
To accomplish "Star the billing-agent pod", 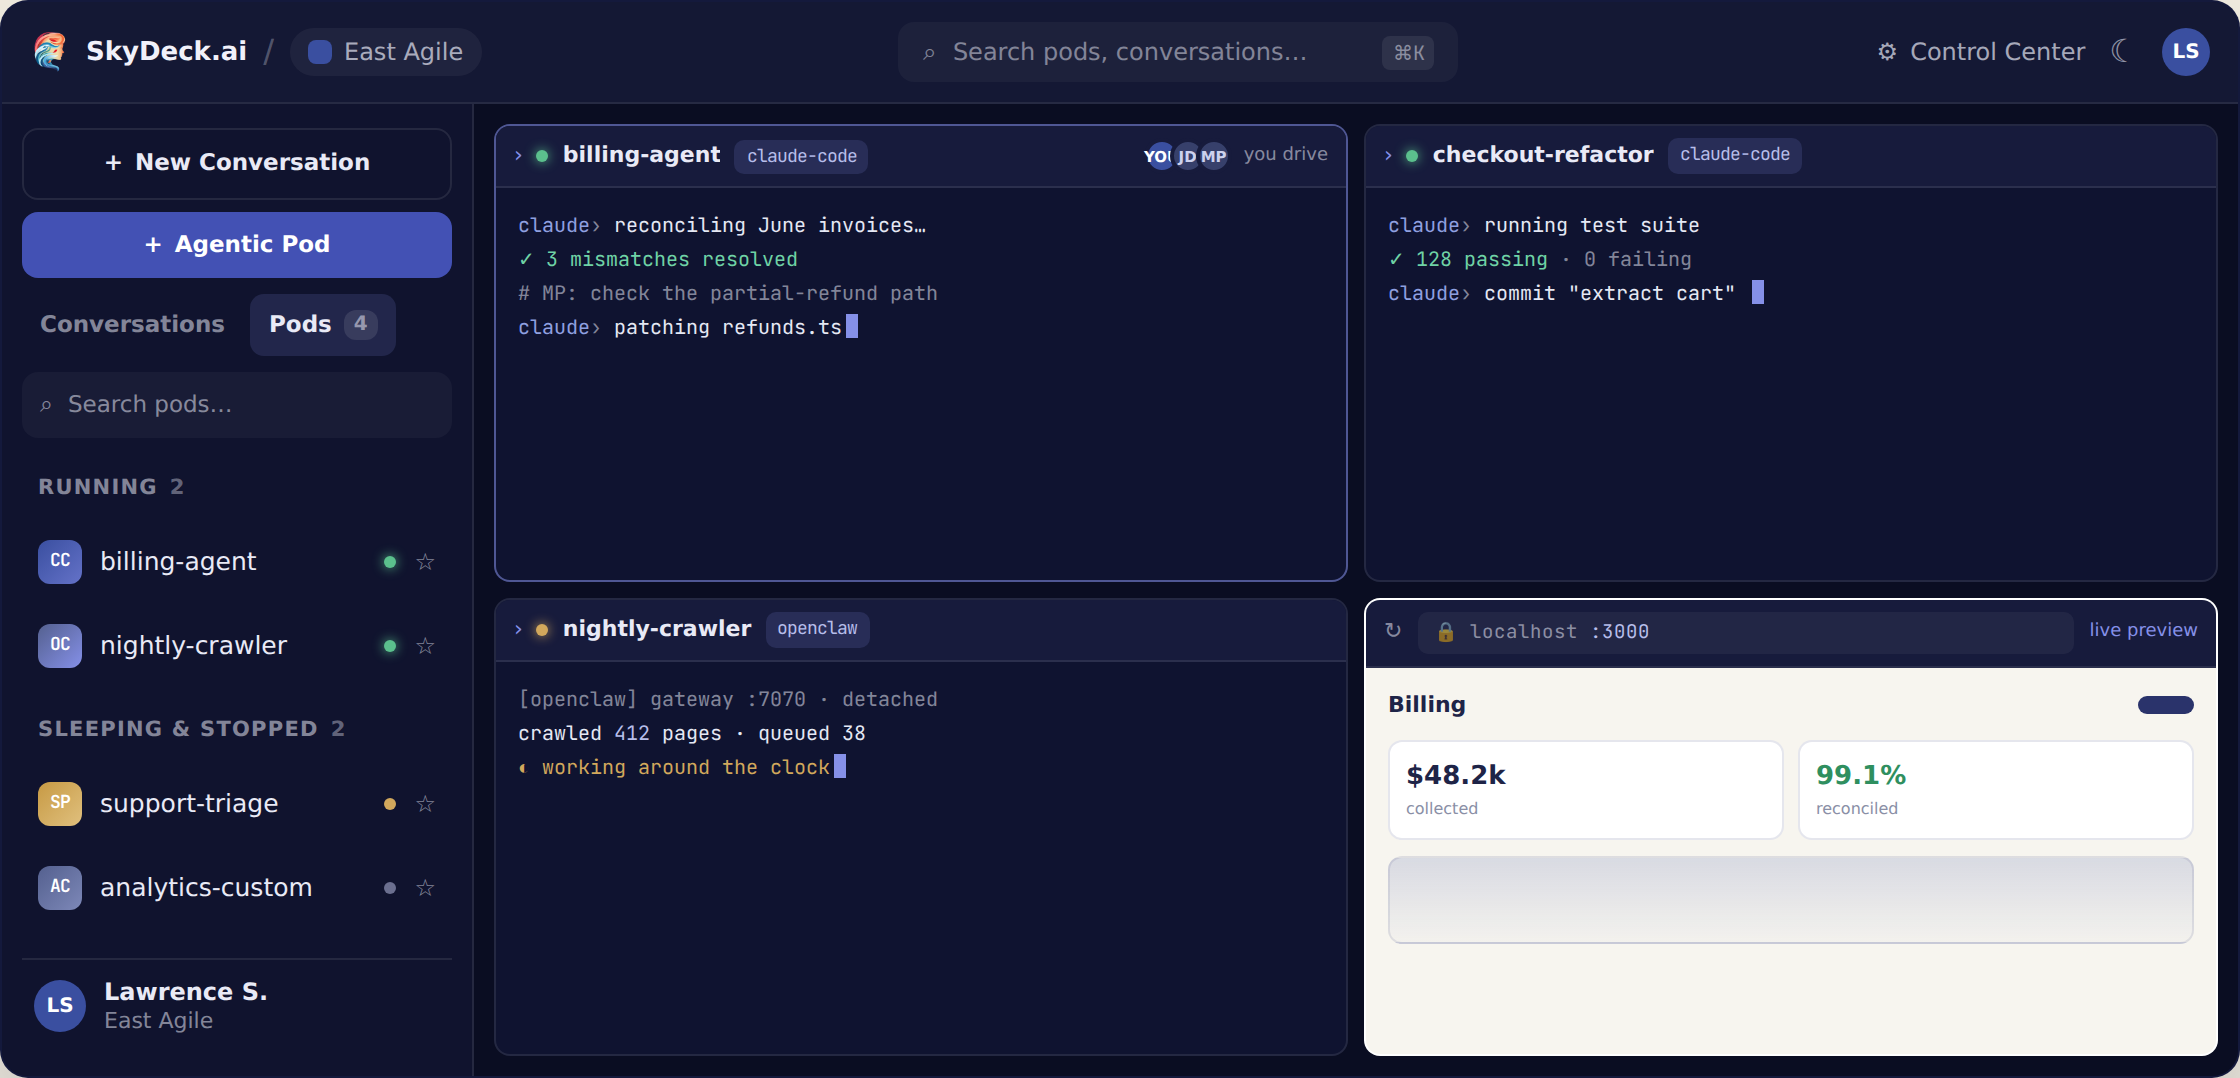I will pyautogui.click(x=425, y=562).
